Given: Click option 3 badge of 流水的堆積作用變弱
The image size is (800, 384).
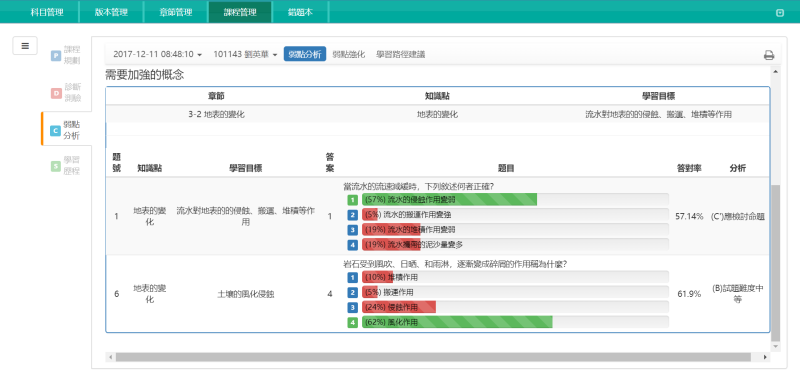Looking at the screenshot, I should pyautogui.click(x=353, y=229).
